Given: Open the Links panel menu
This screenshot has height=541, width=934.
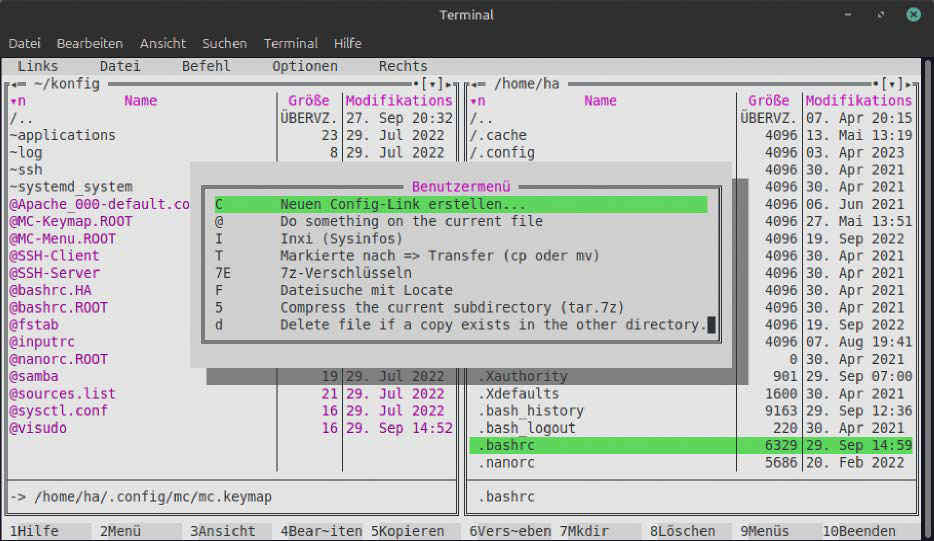Looking at the screenshot, I should [38, 66].
